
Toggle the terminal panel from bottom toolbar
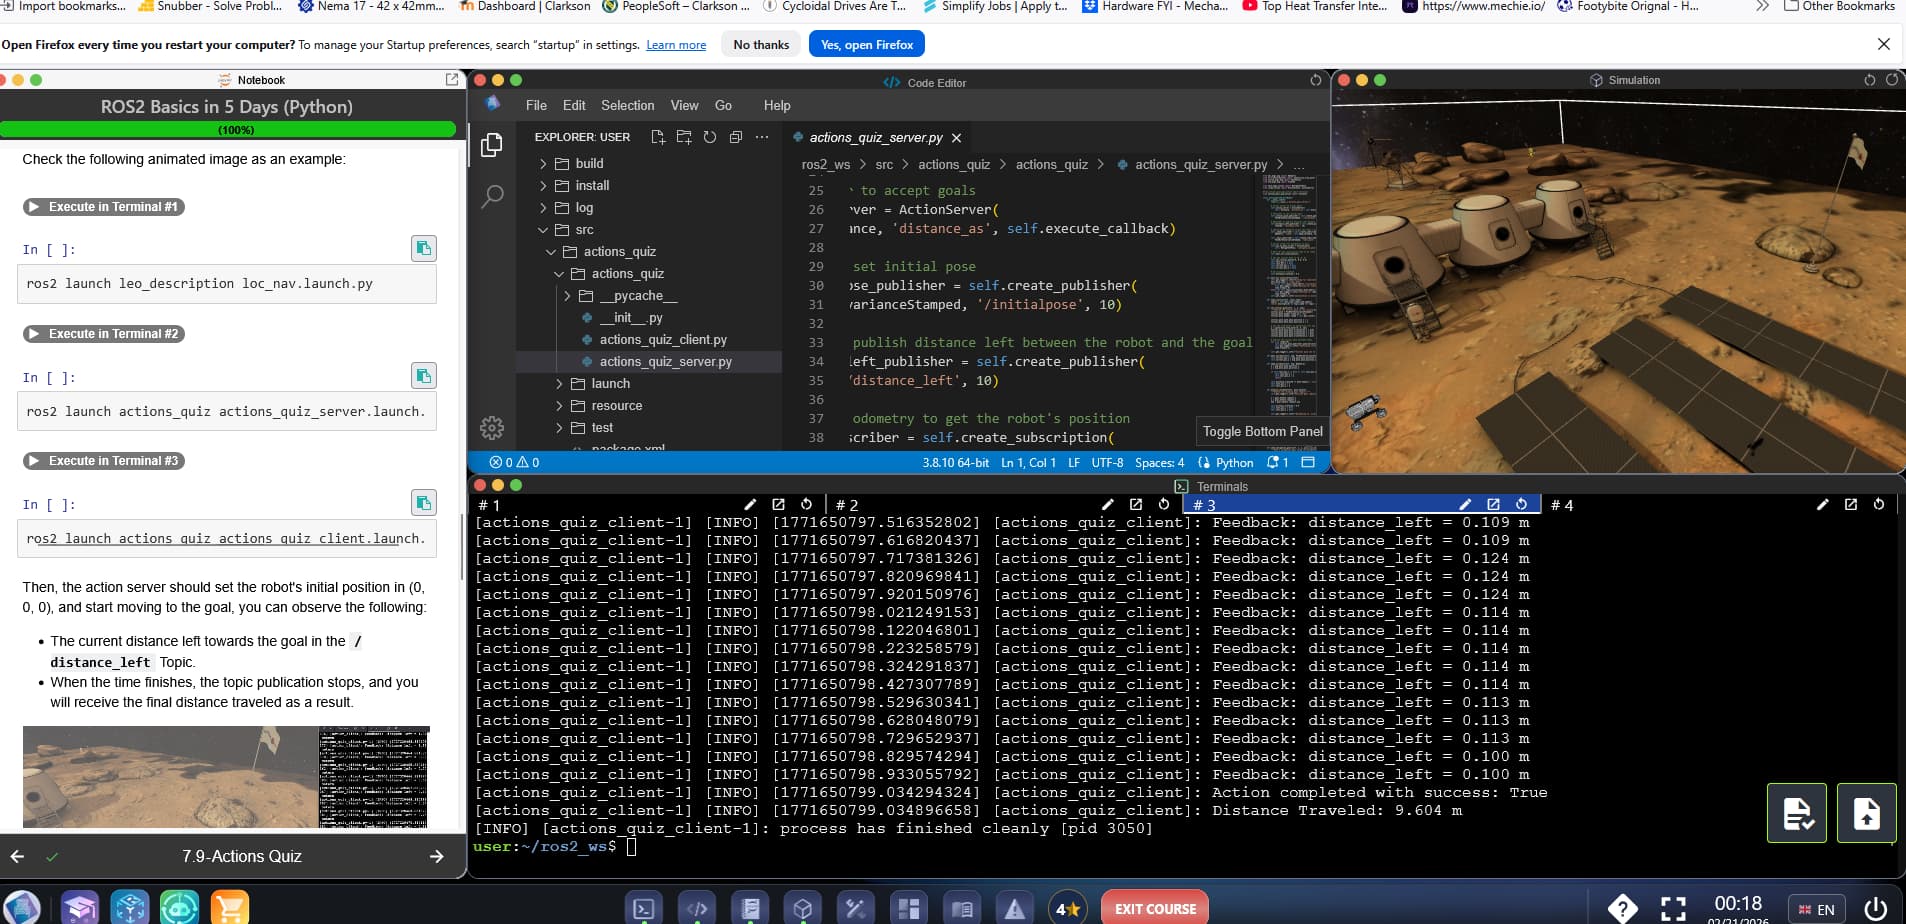(x=644, y=908)
